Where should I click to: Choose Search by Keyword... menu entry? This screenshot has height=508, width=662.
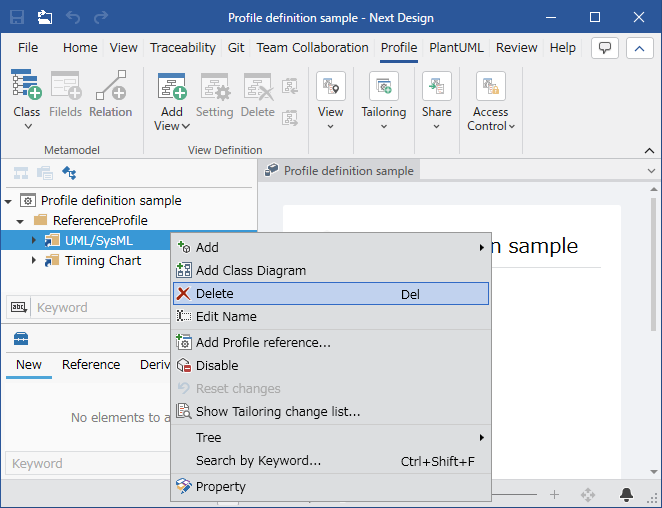tap(331, 461)
